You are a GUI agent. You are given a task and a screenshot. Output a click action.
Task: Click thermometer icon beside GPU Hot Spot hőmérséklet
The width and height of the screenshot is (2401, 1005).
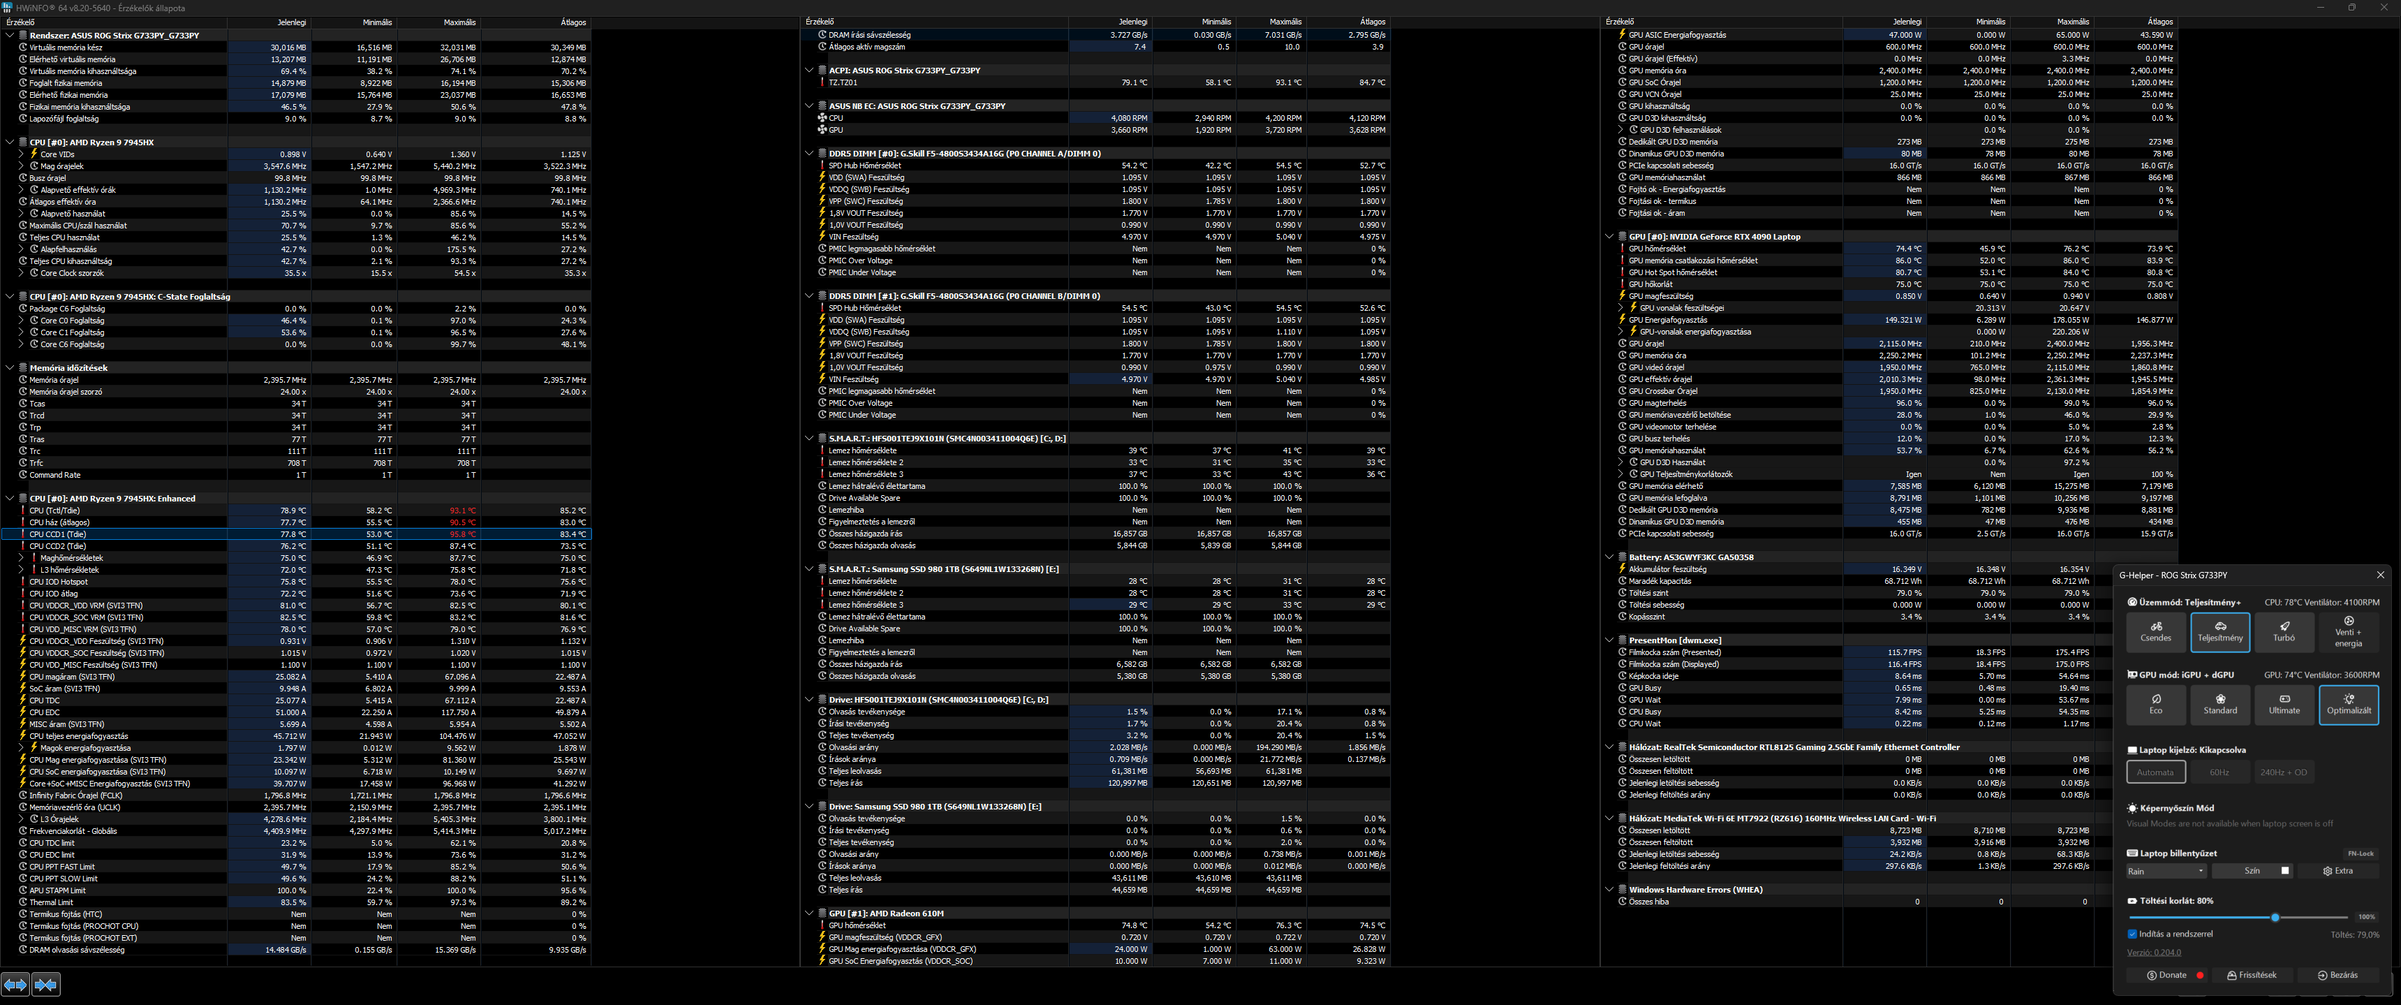point(1622,272)
